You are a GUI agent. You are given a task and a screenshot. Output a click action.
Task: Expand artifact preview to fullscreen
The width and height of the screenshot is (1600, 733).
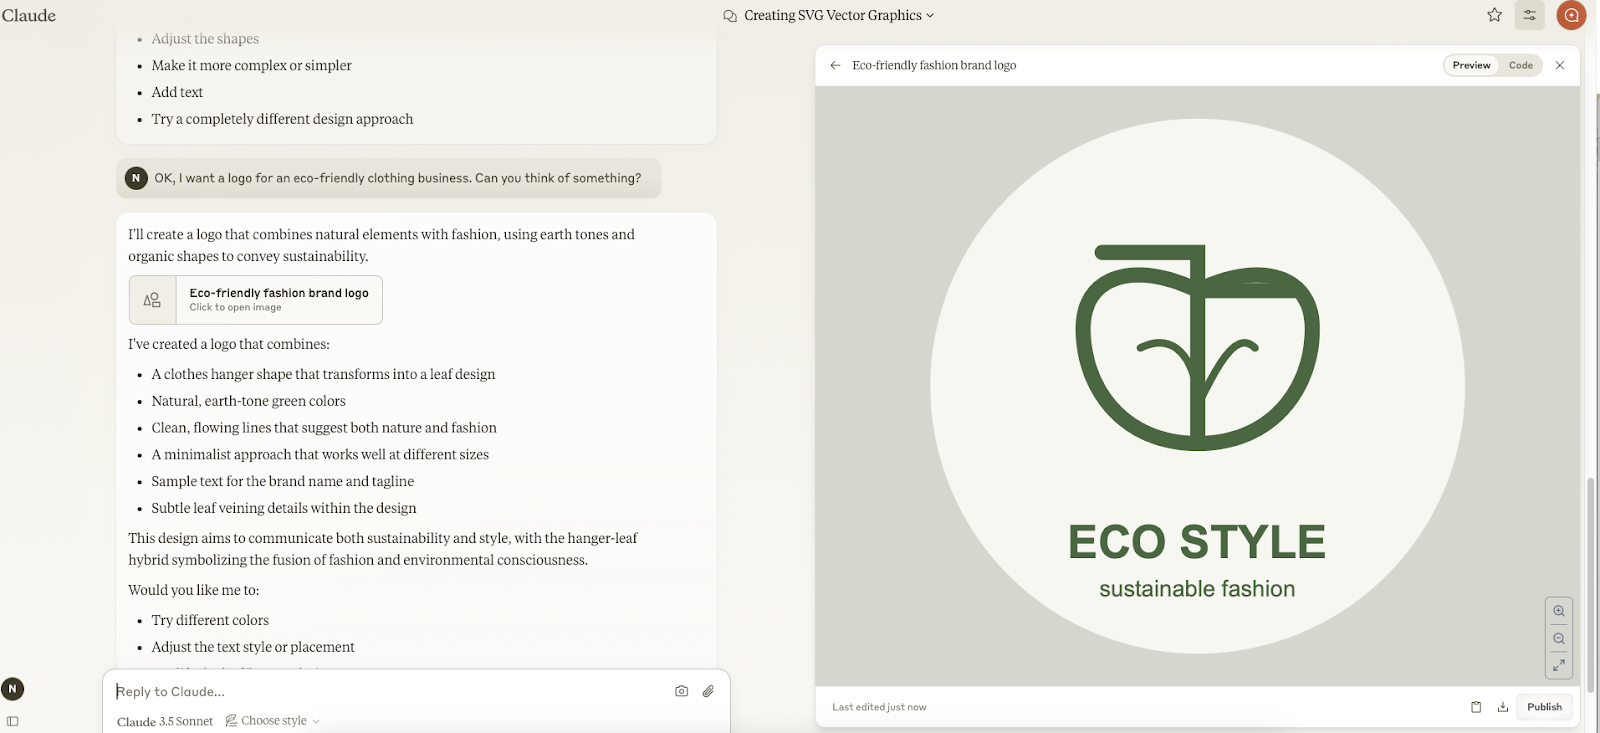coord(1558,664)
